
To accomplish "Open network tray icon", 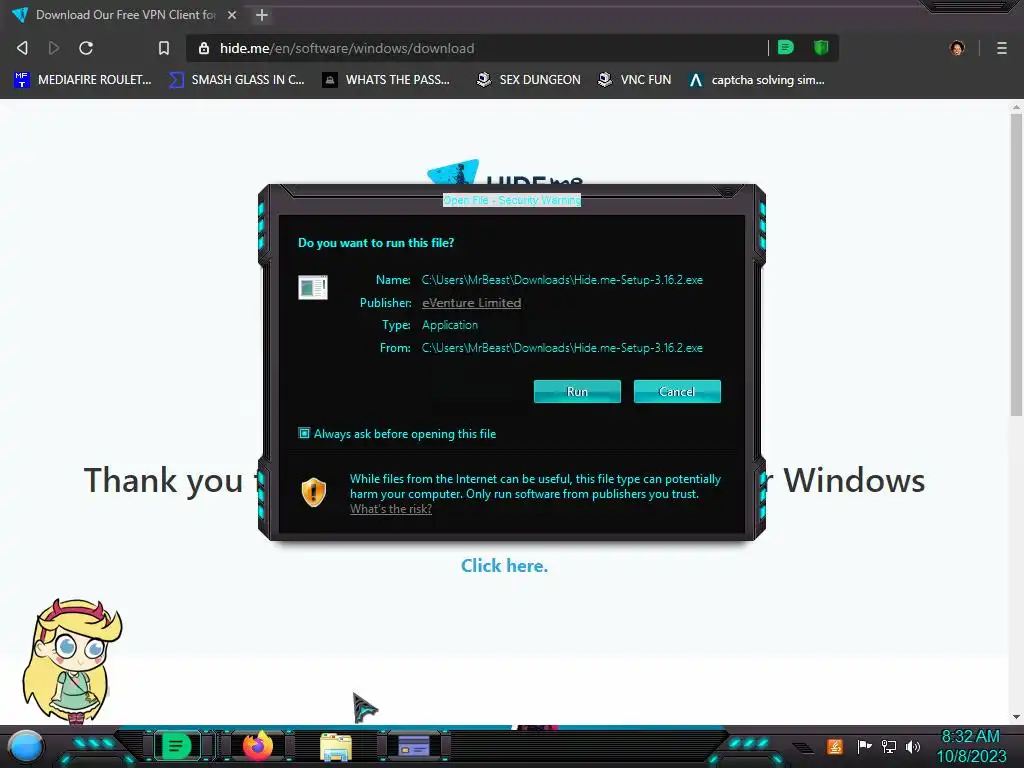I will [x=889, y=746].
